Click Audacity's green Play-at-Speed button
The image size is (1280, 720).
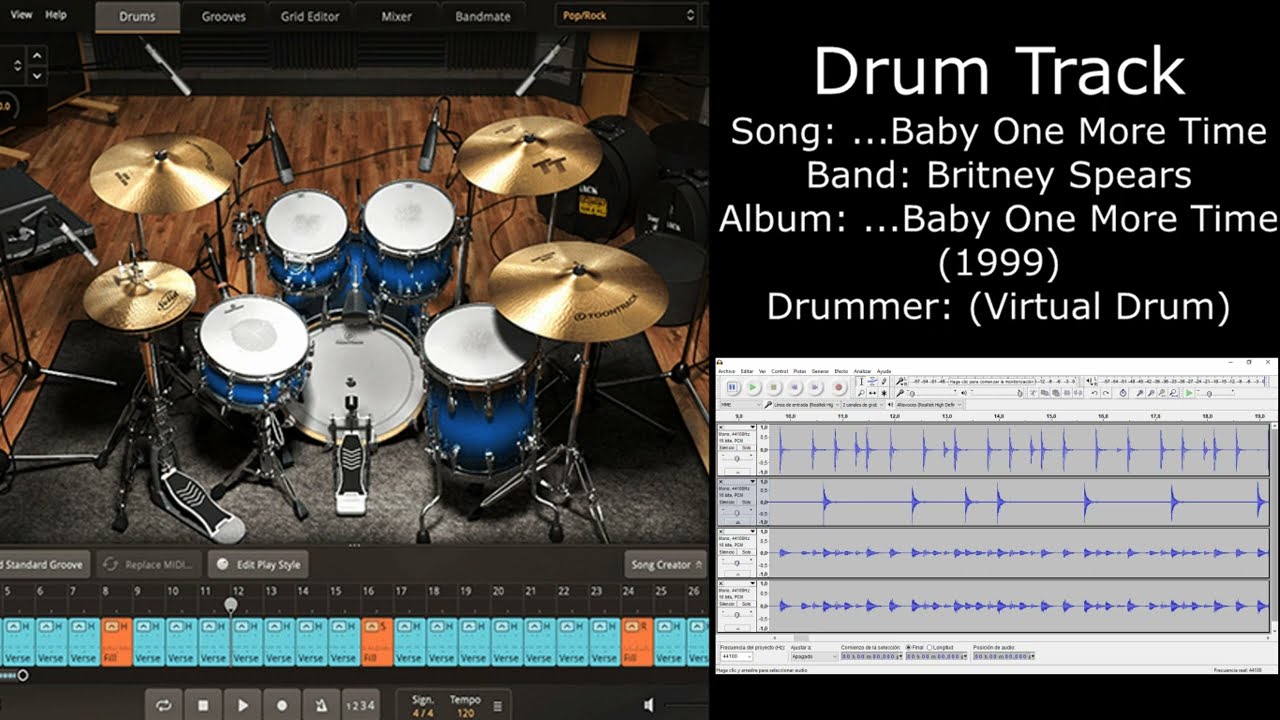(1189, 393)
